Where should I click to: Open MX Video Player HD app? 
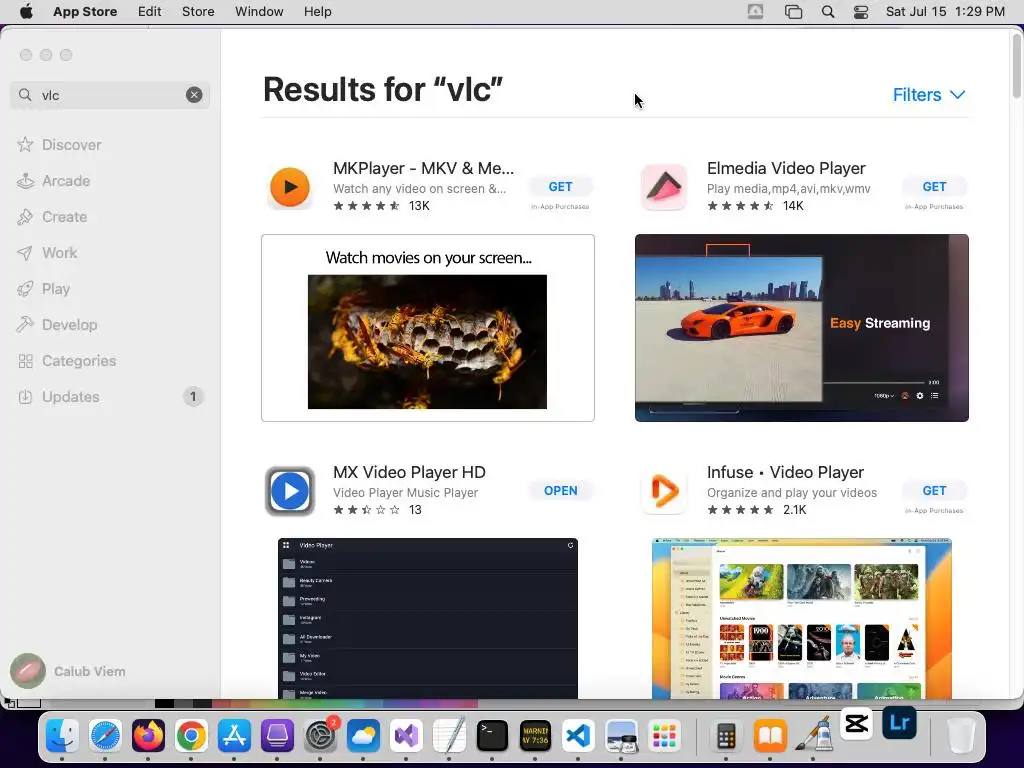(x=560, y=490)
